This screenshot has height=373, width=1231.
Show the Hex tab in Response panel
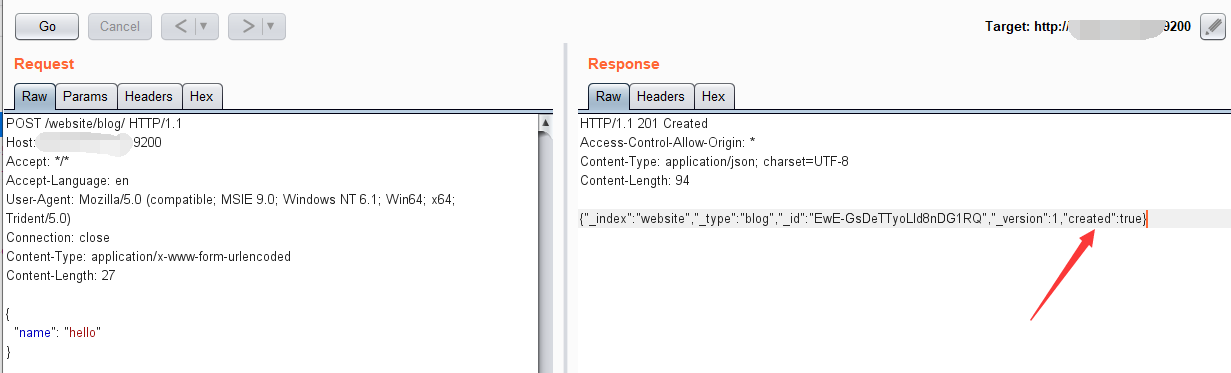coord(713,96)
